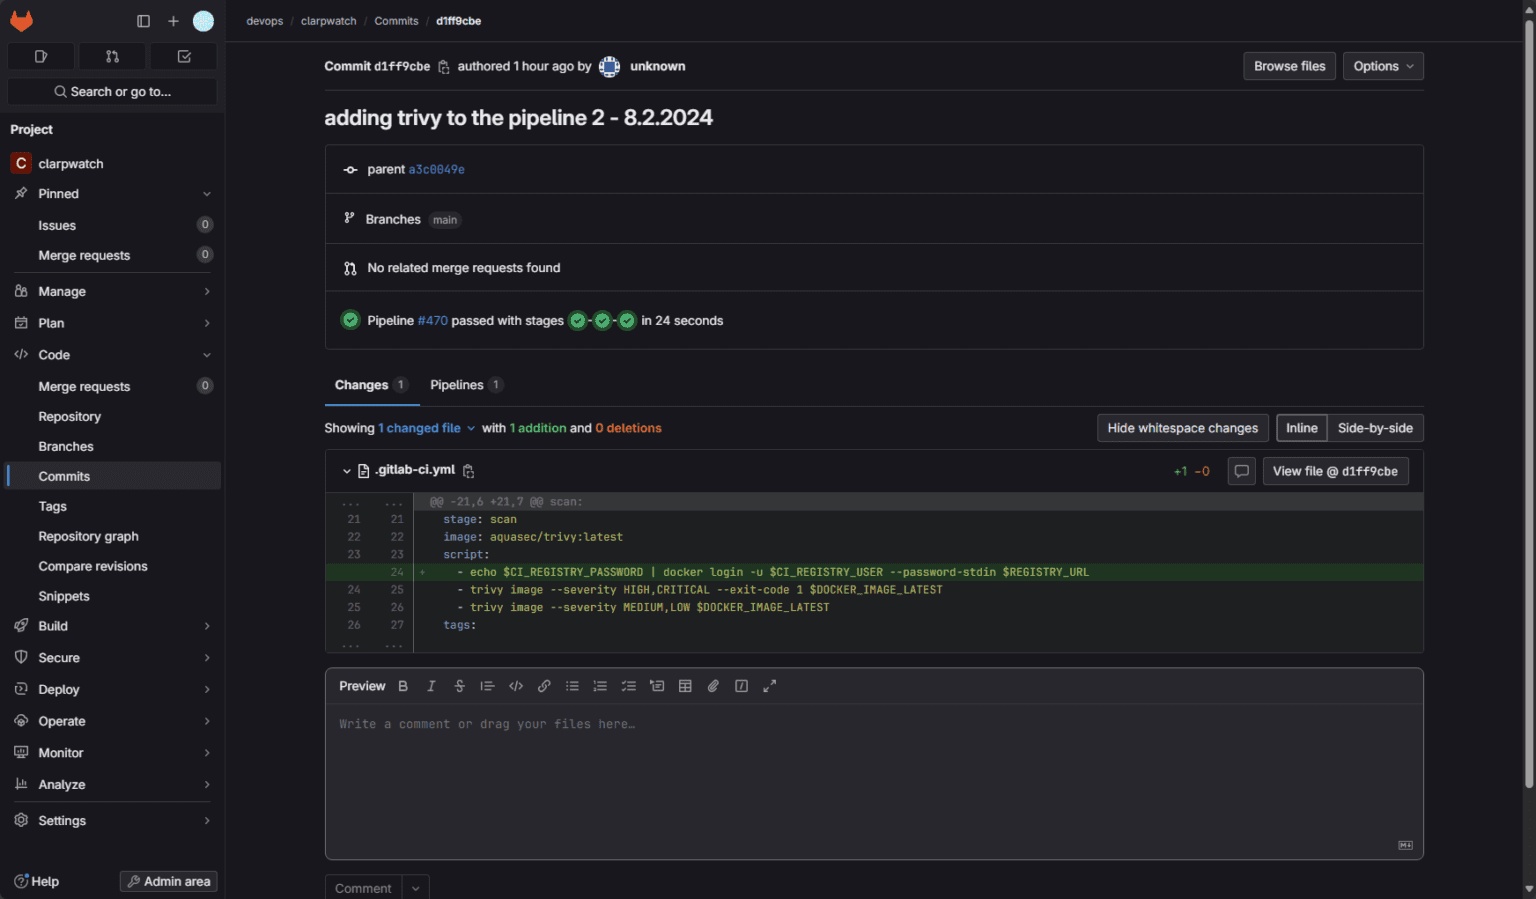The width and height of the screenshot is (1536, 899).
Task: Click the page vertical scrollbar
Action: (1529, 405)
